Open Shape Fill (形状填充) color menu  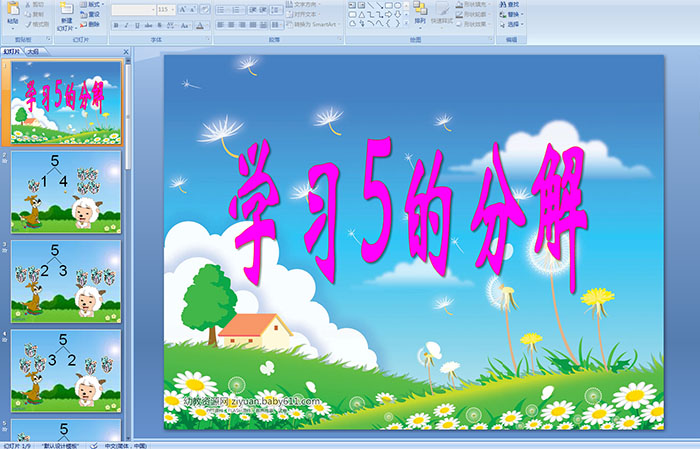click(x=474, y=4)
